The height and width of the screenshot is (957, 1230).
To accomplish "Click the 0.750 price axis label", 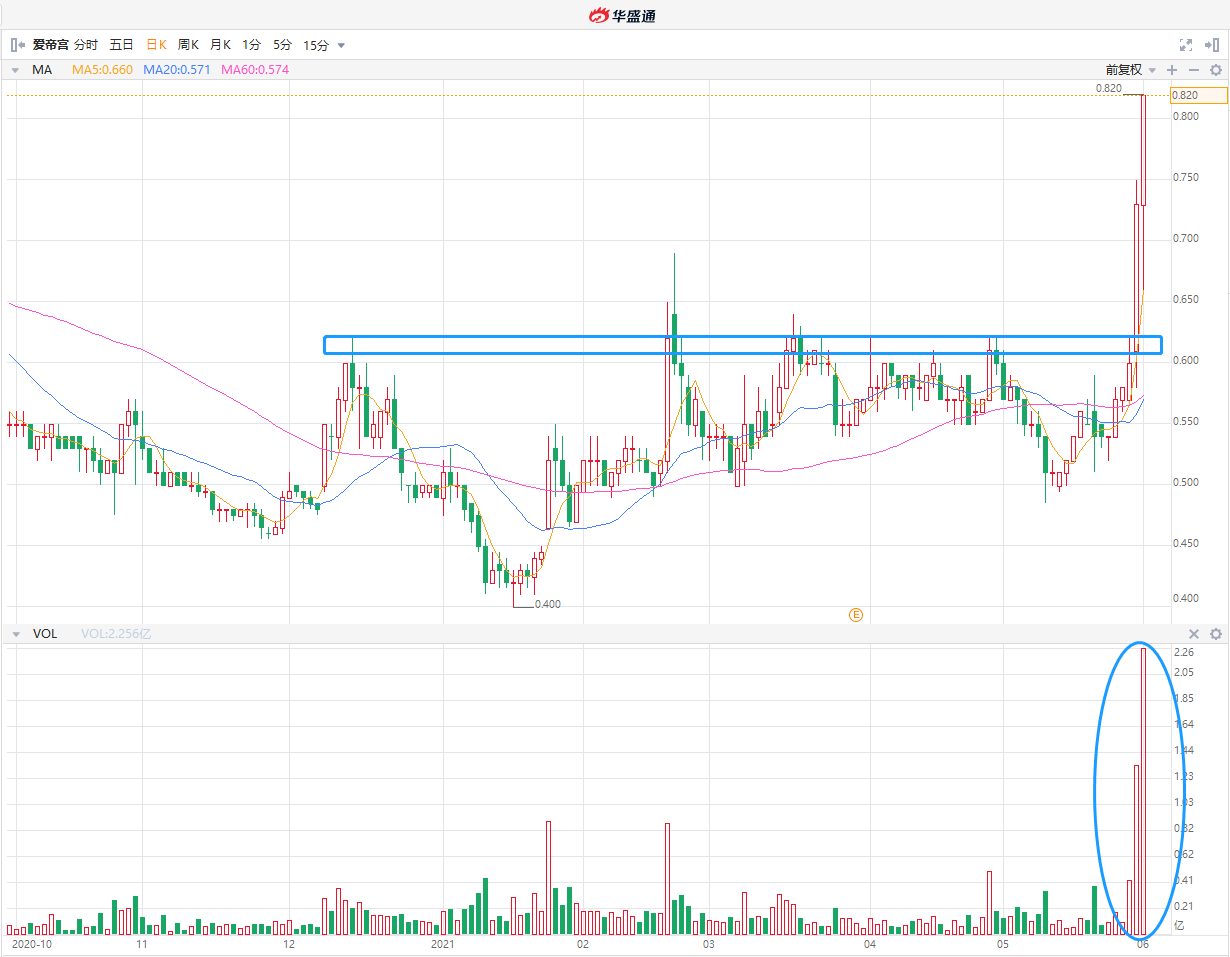I will tap(1186, 178).
